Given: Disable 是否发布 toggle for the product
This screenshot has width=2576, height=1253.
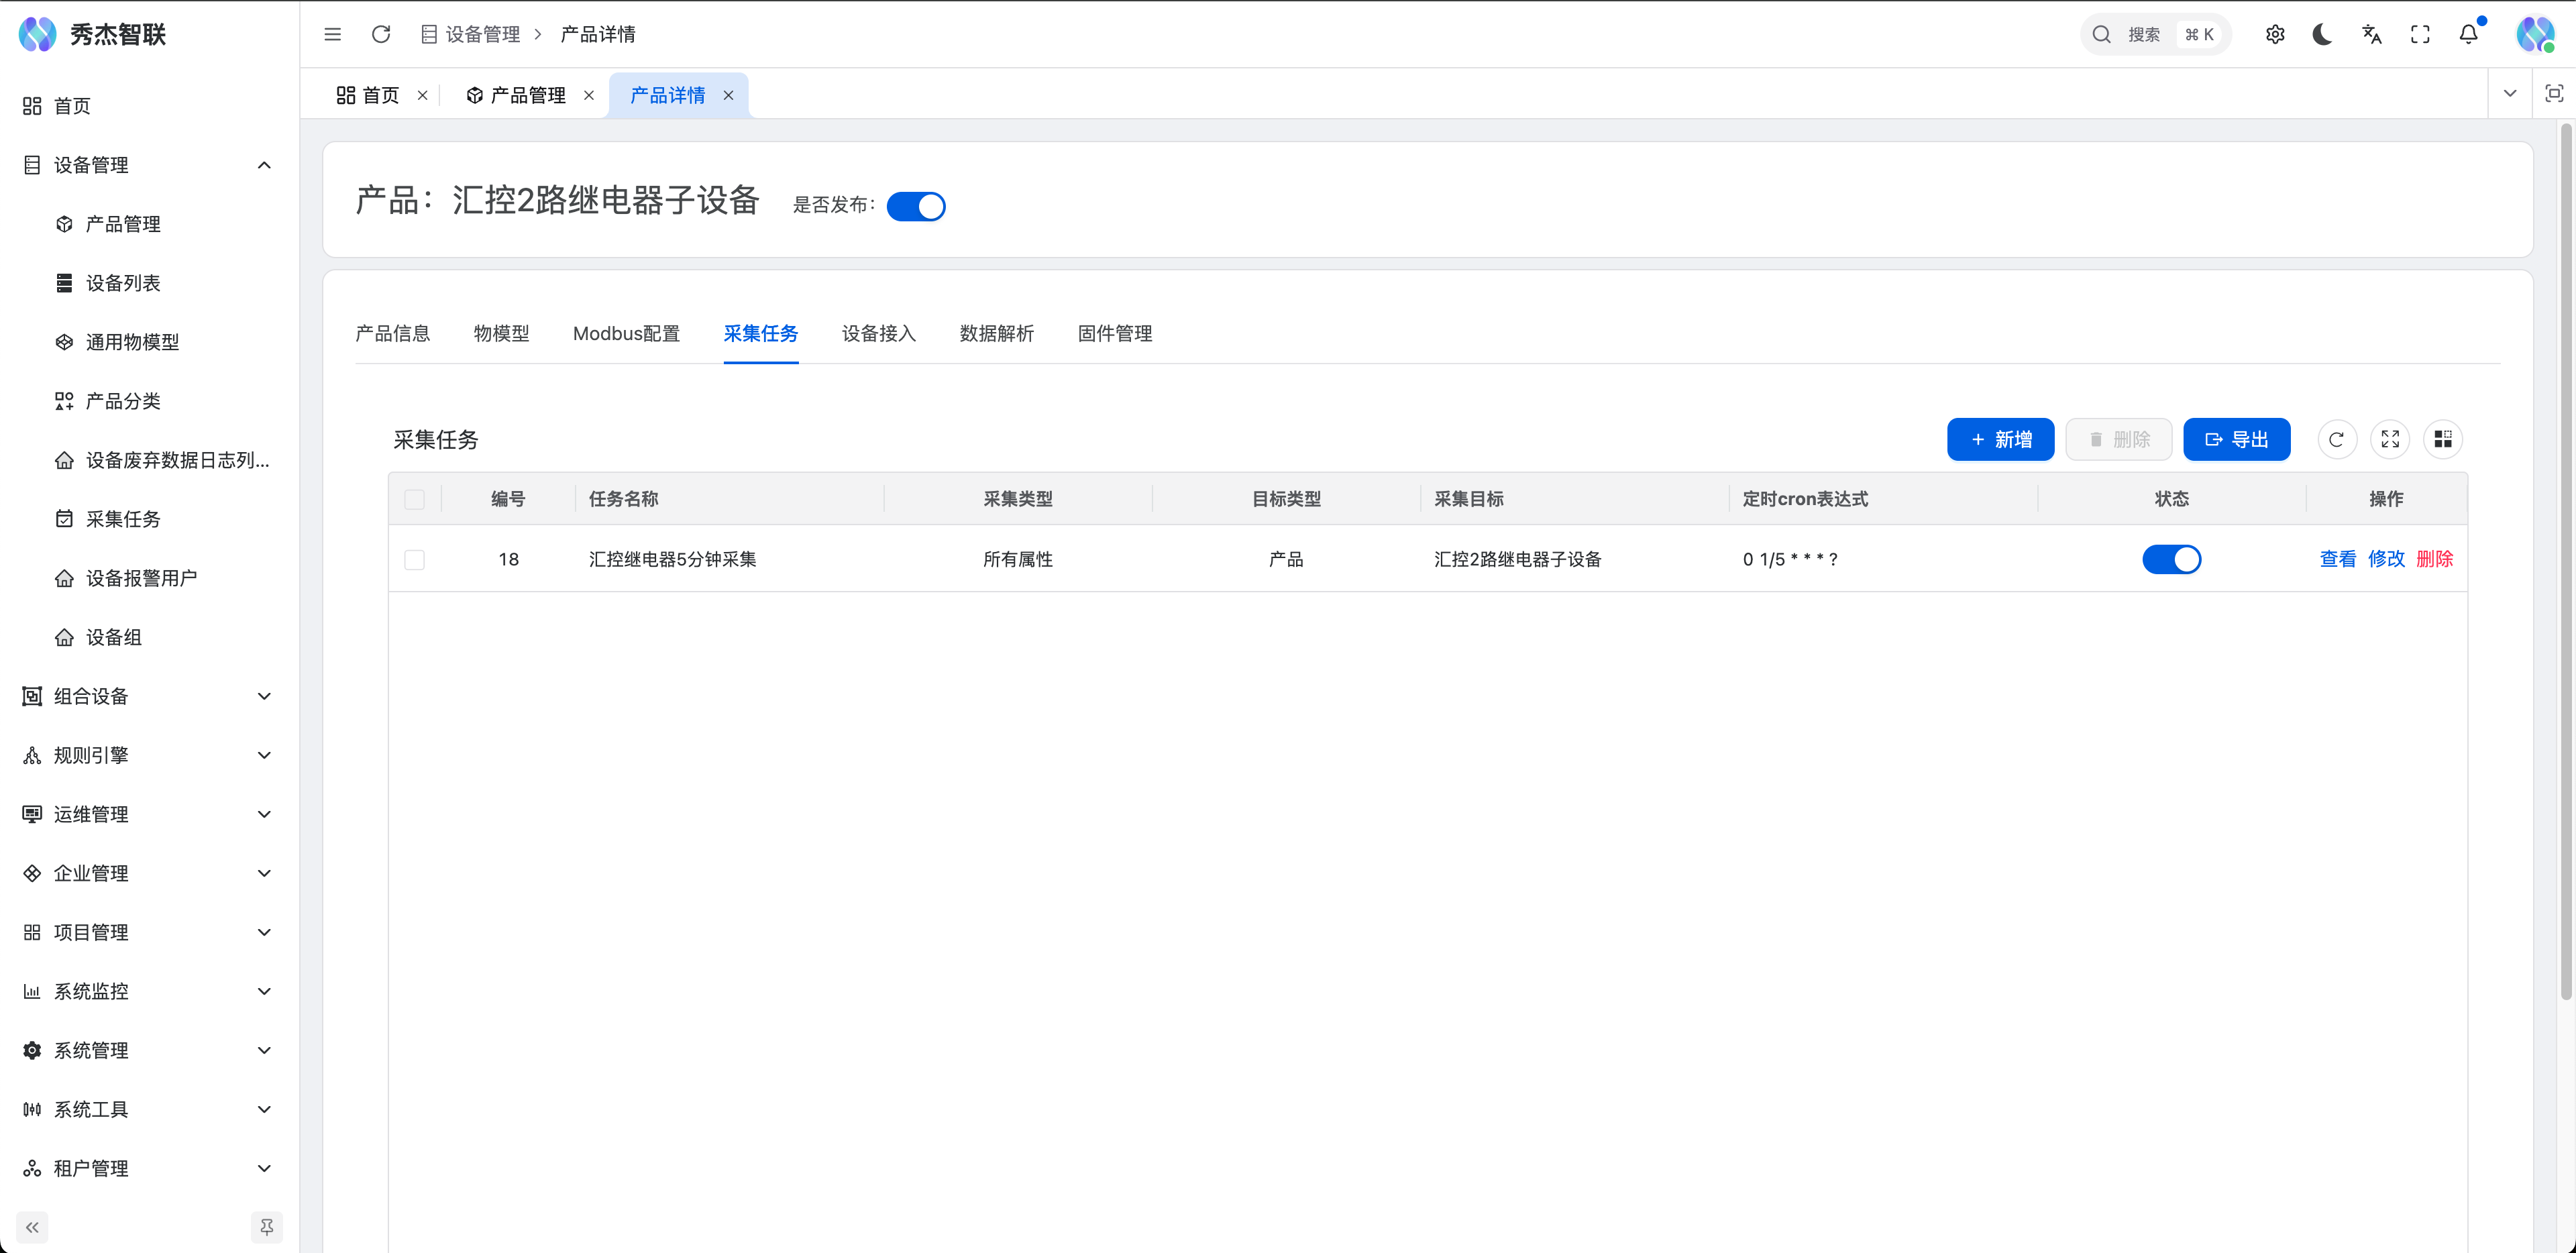Looking at the screenshot, I should tap(916, 206).
